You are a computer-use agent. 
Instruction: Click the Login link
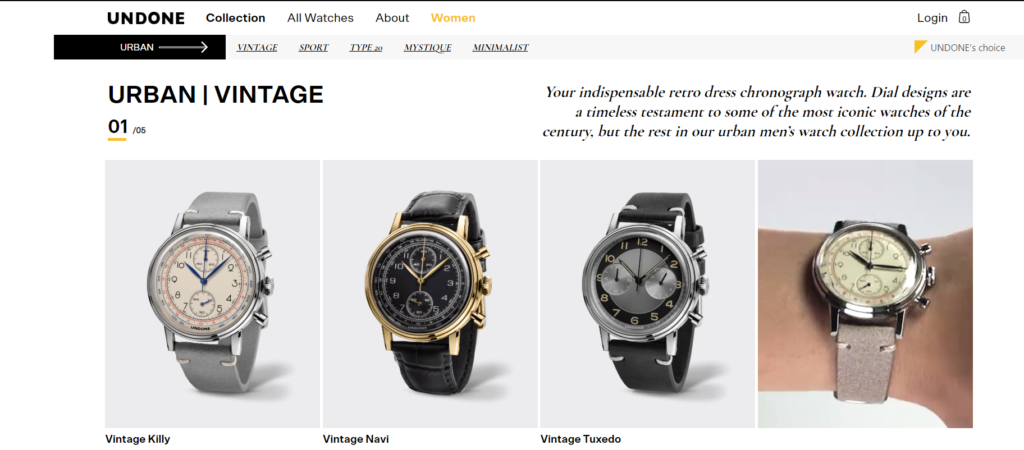click(x=932, y=18)
